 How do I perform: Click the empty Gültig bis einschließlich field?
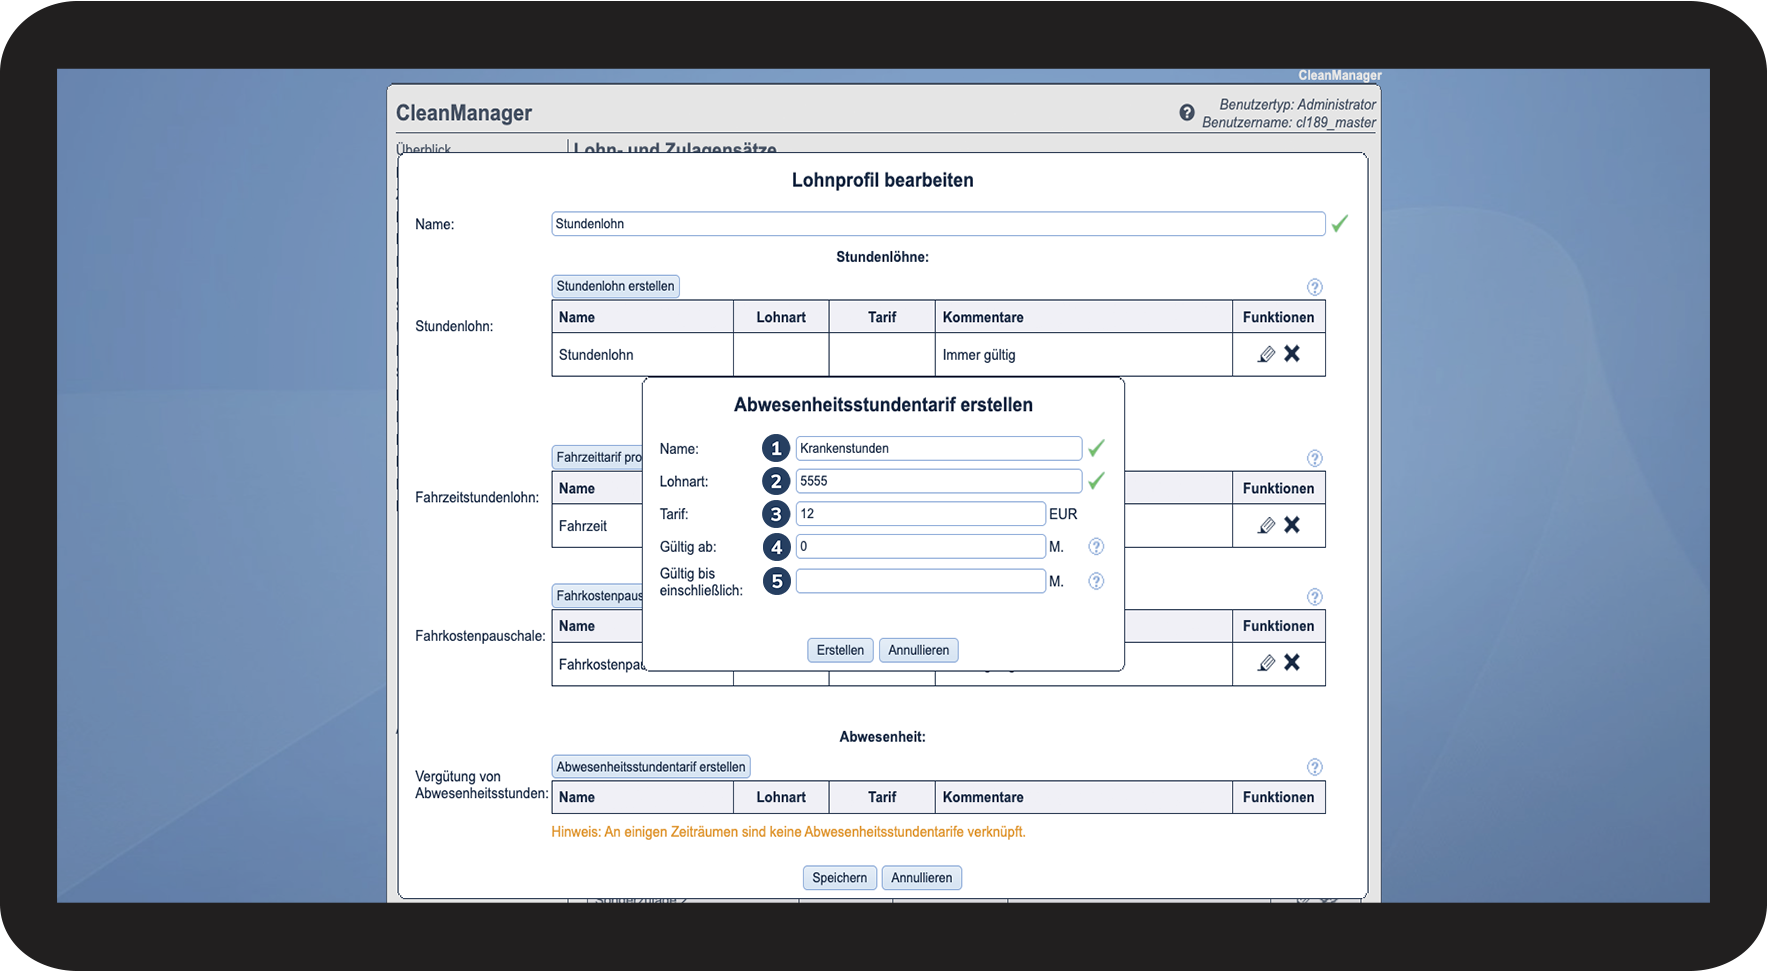pyautogui.click(x=920, y=581)
